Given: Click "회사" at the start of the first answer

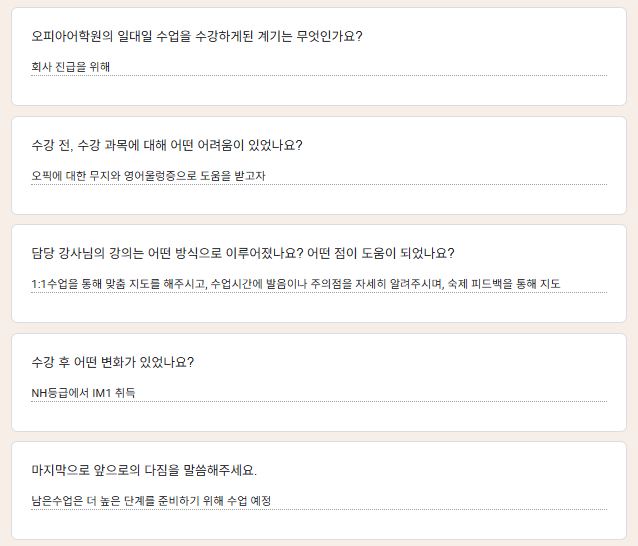Looking at the screenshot, I should click(41, 67).
